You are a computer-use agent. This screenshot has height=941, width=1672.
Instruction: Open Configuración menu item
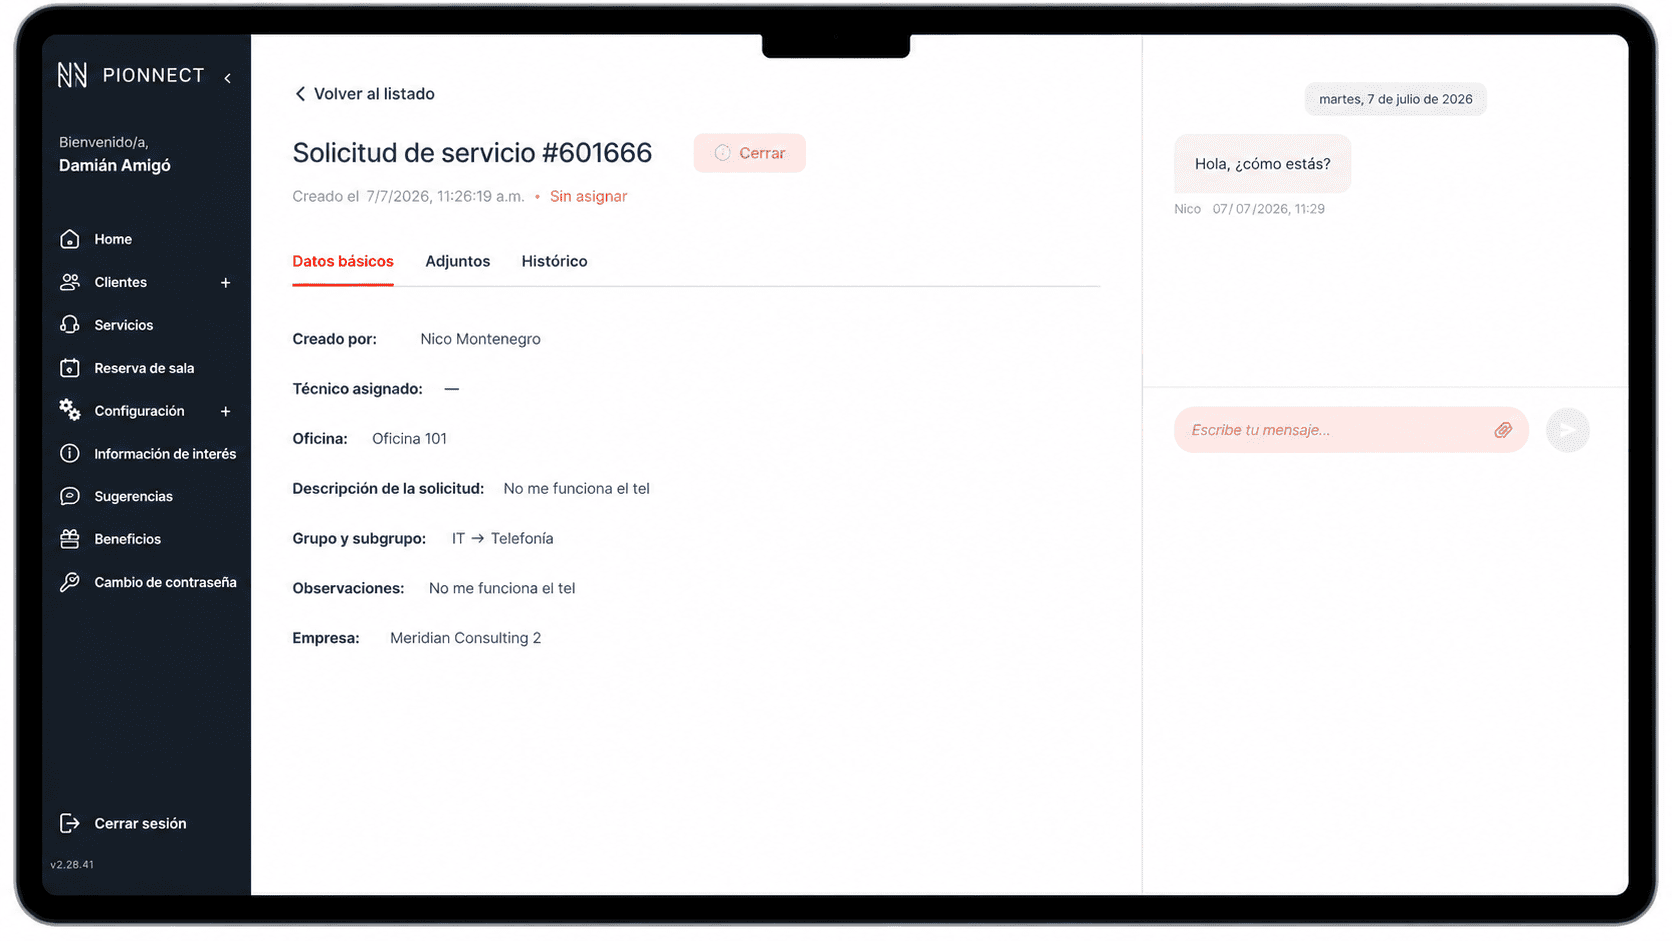(139, 411)
